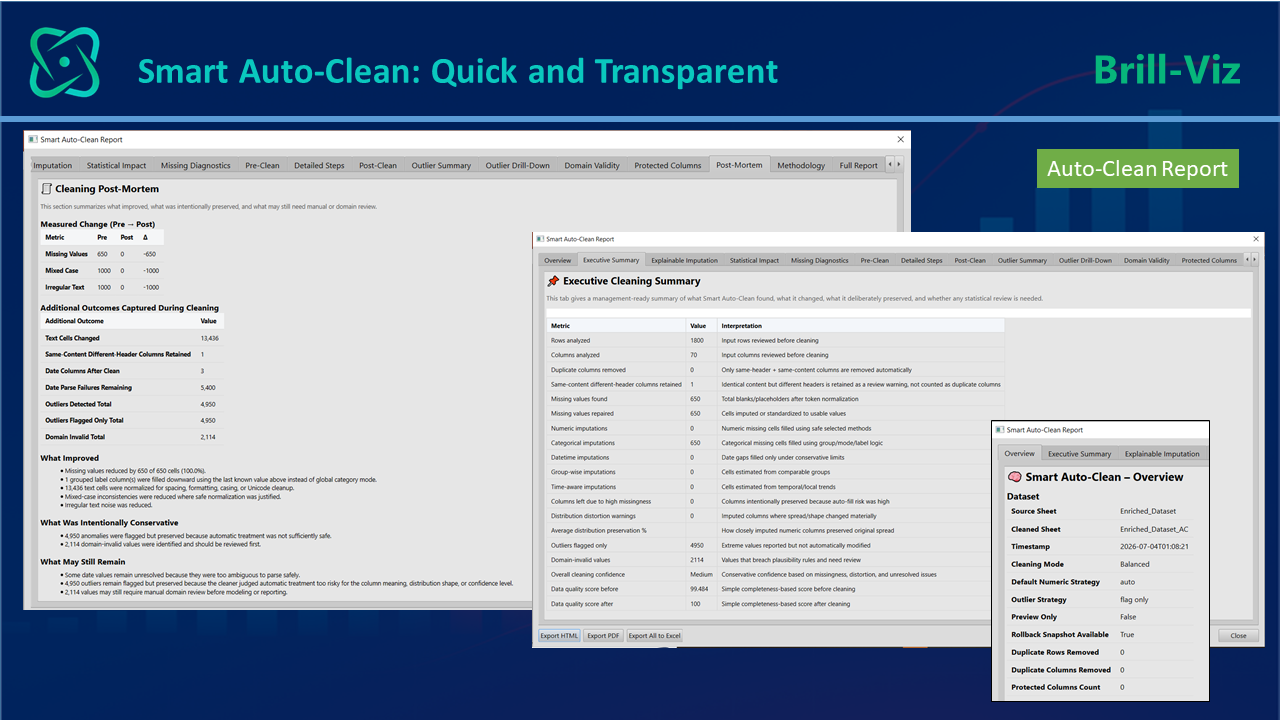Click the Close button in the middle window
The height and width of the screenshot is (720, 1280).
[1238, 636]
